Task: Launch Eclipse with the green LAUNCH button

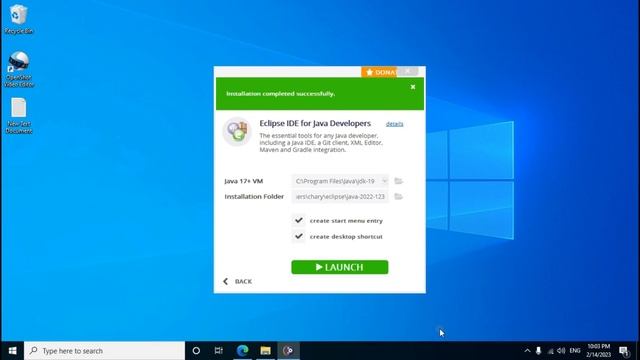Action: pyautogui.click(x=340, y=267)
